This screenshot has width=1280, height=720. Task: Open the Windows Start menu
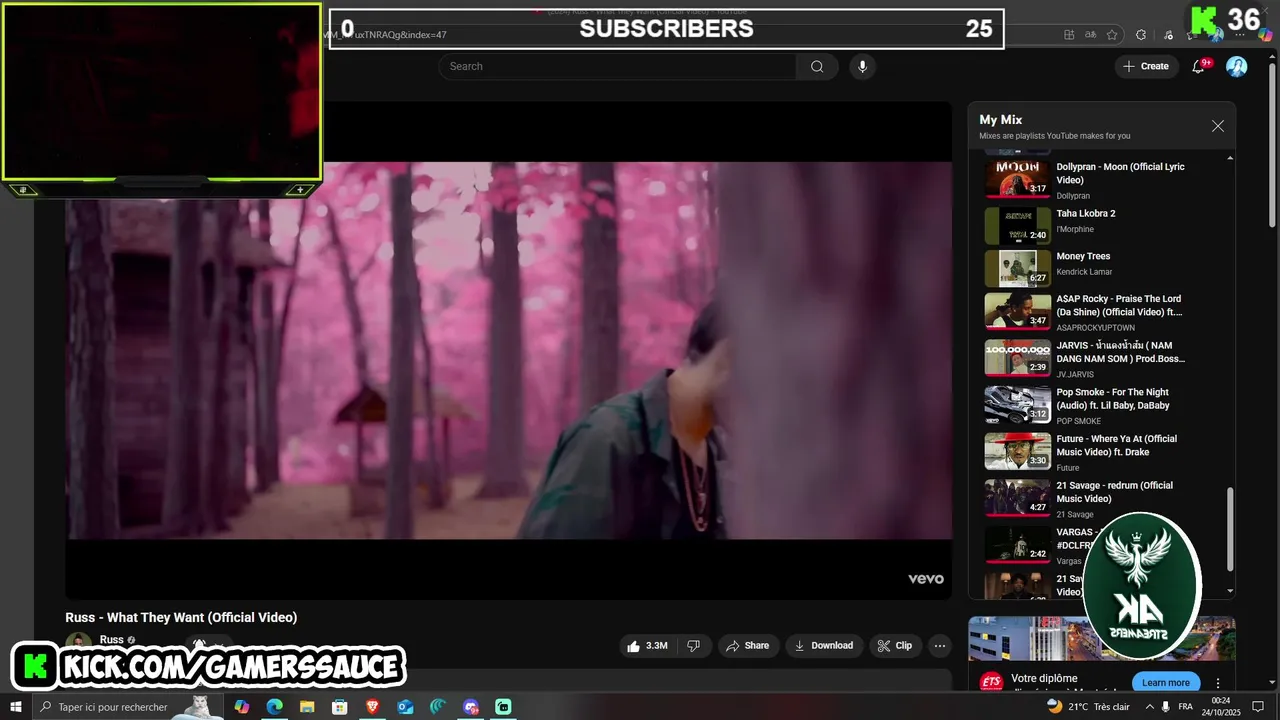click(15, 707)
